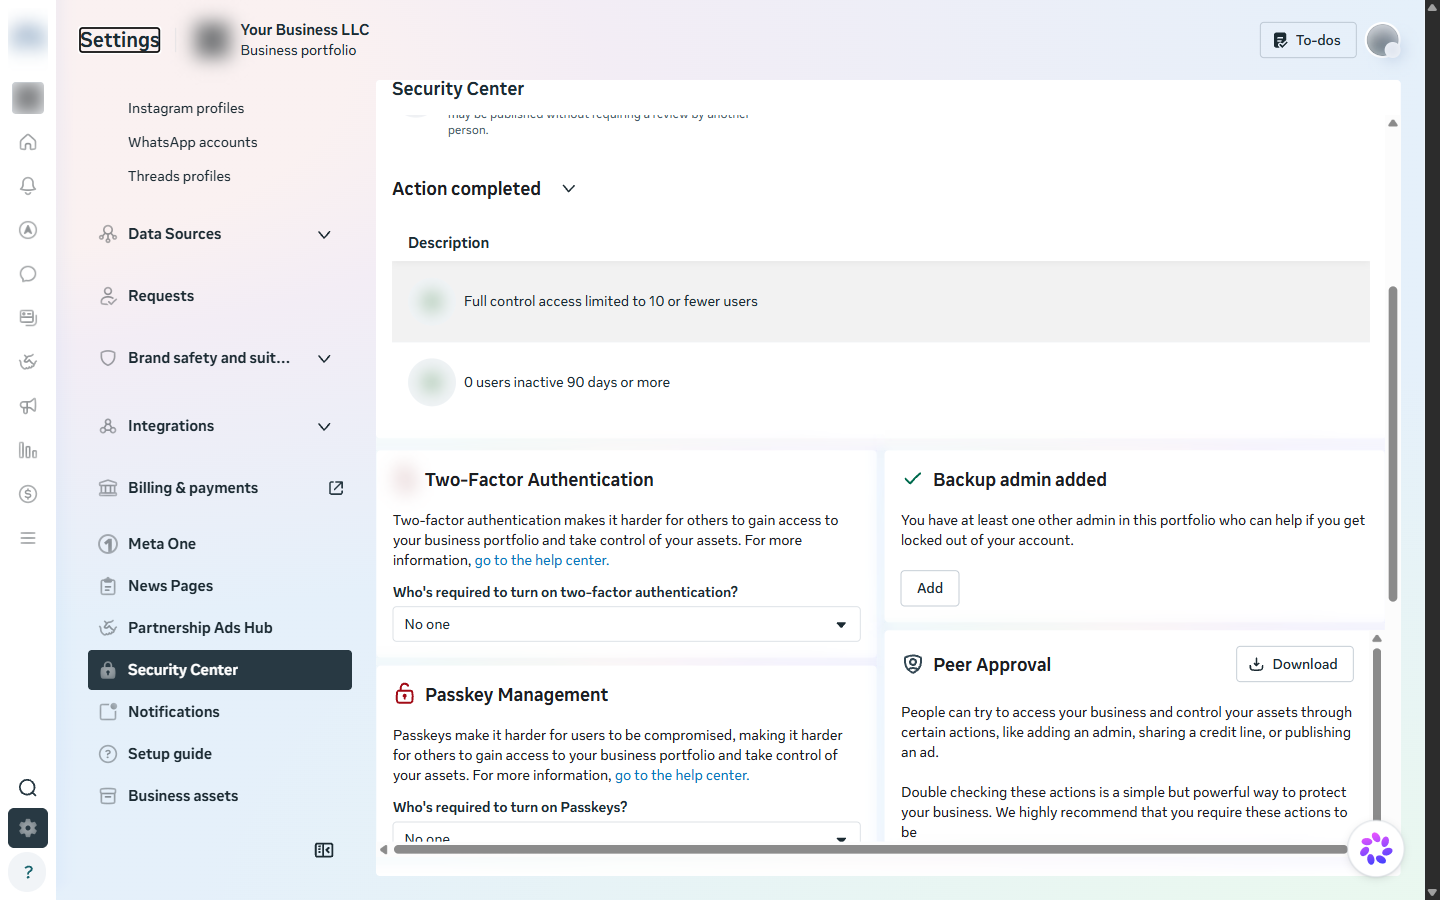Click the settings gear icon
The width and height of the screenshot is (1440, 900).
[28, 828]
